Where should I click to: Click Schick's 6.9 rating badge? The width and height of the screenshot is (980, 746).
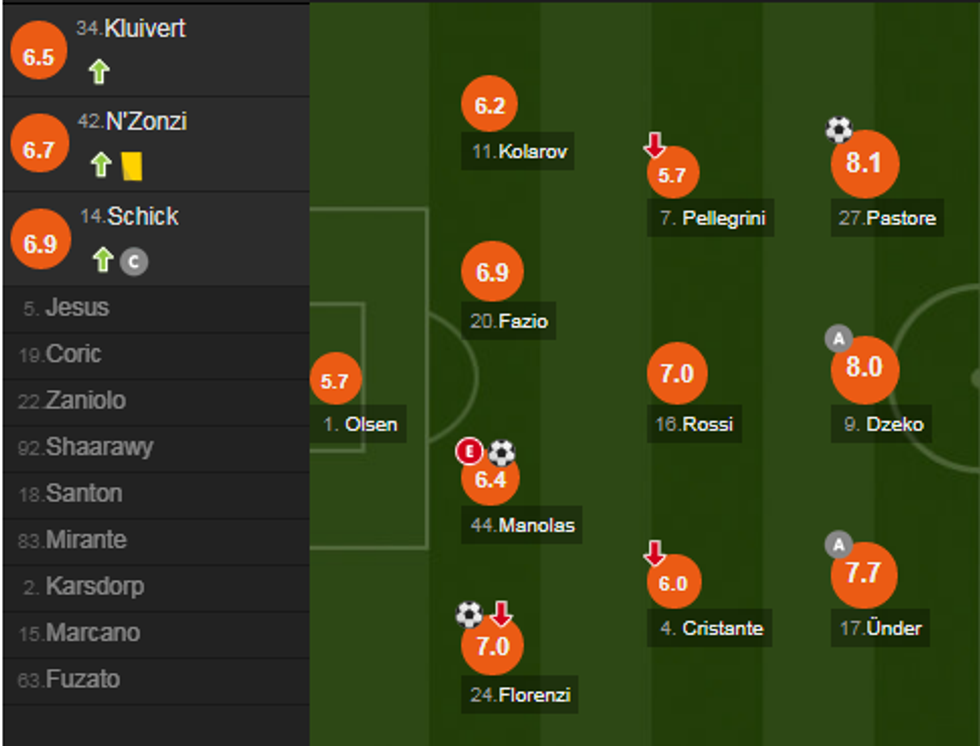pyautogui.click(x=40, y=244)
